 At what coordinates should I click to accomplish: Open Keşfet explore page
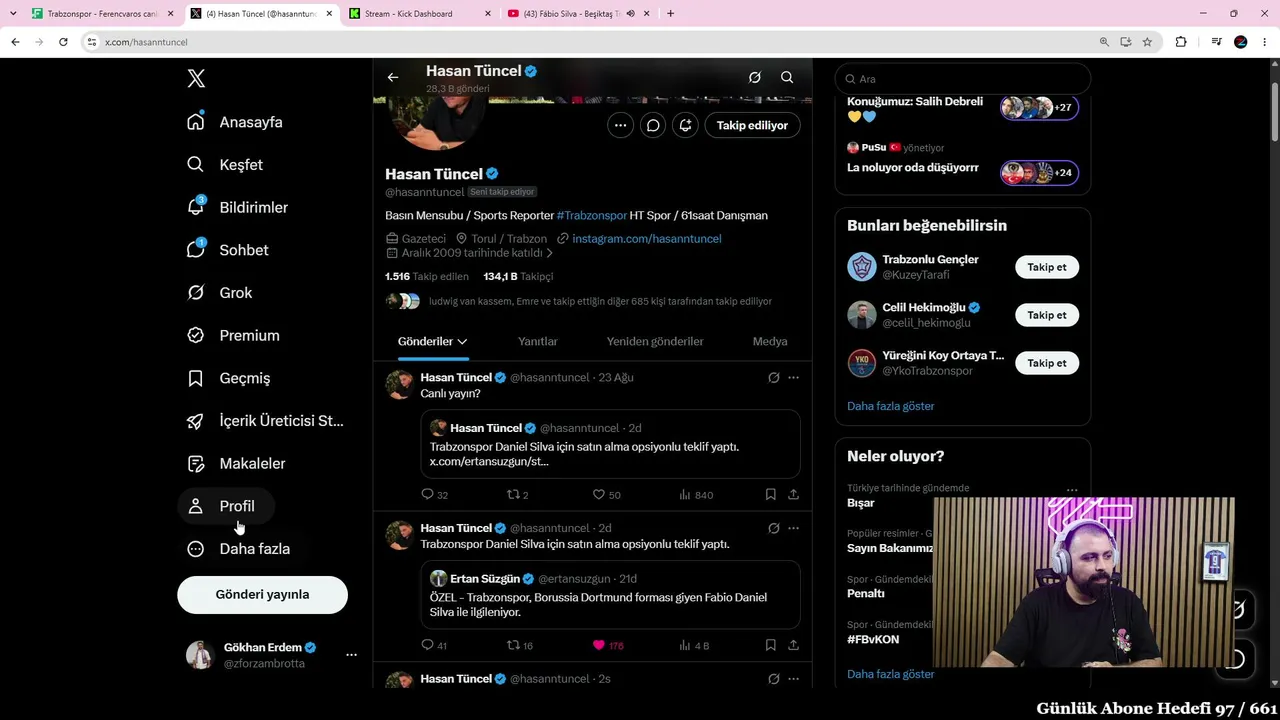(225, 165)
